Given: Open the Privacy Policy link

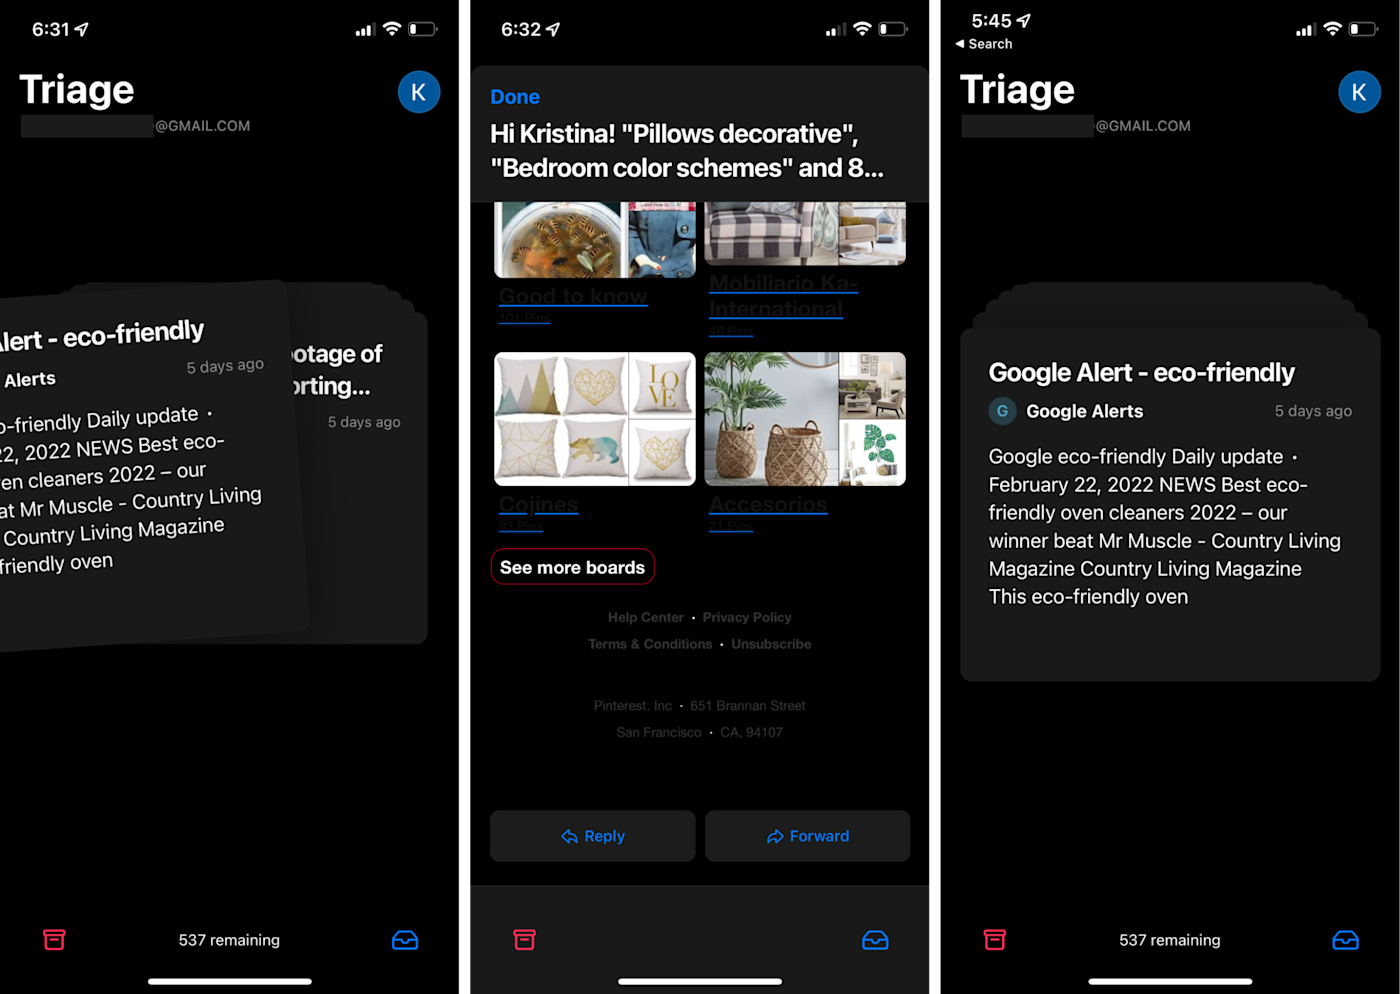Looking at the screenshot, I should click(x=747, y=617).
